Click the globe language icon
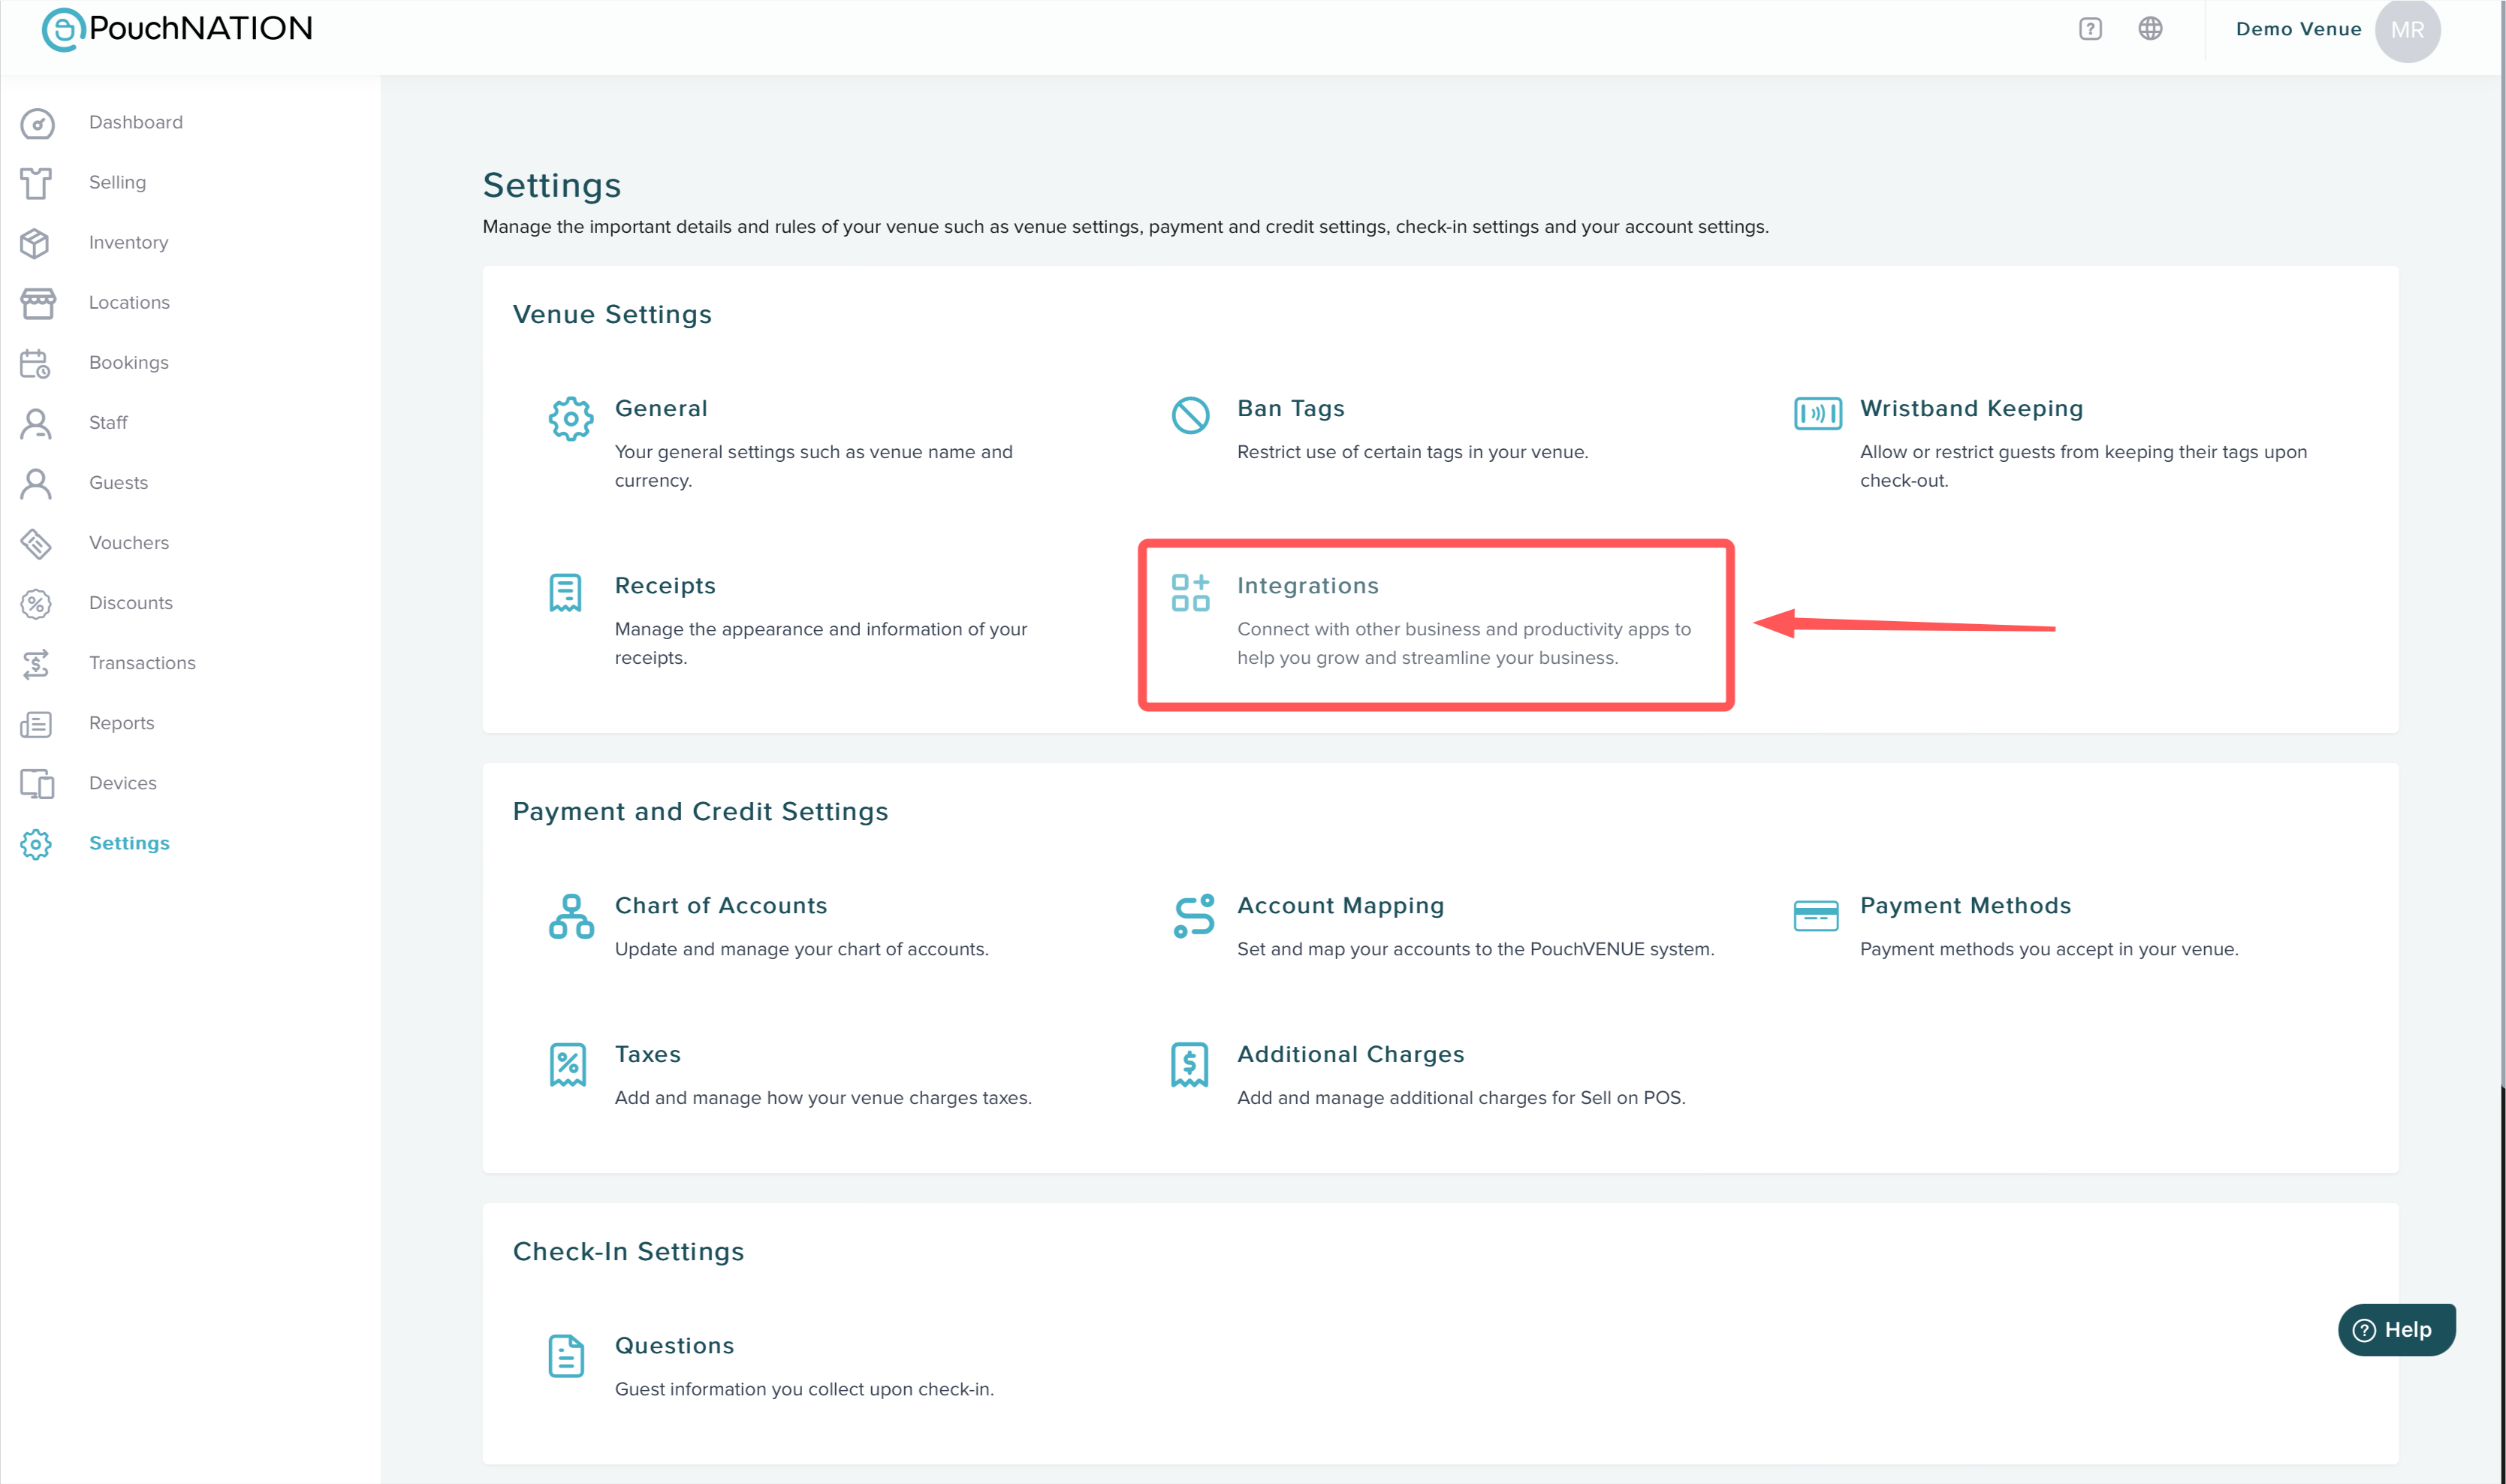This screenshot has width=2506, height=1484. (2150, 29)
